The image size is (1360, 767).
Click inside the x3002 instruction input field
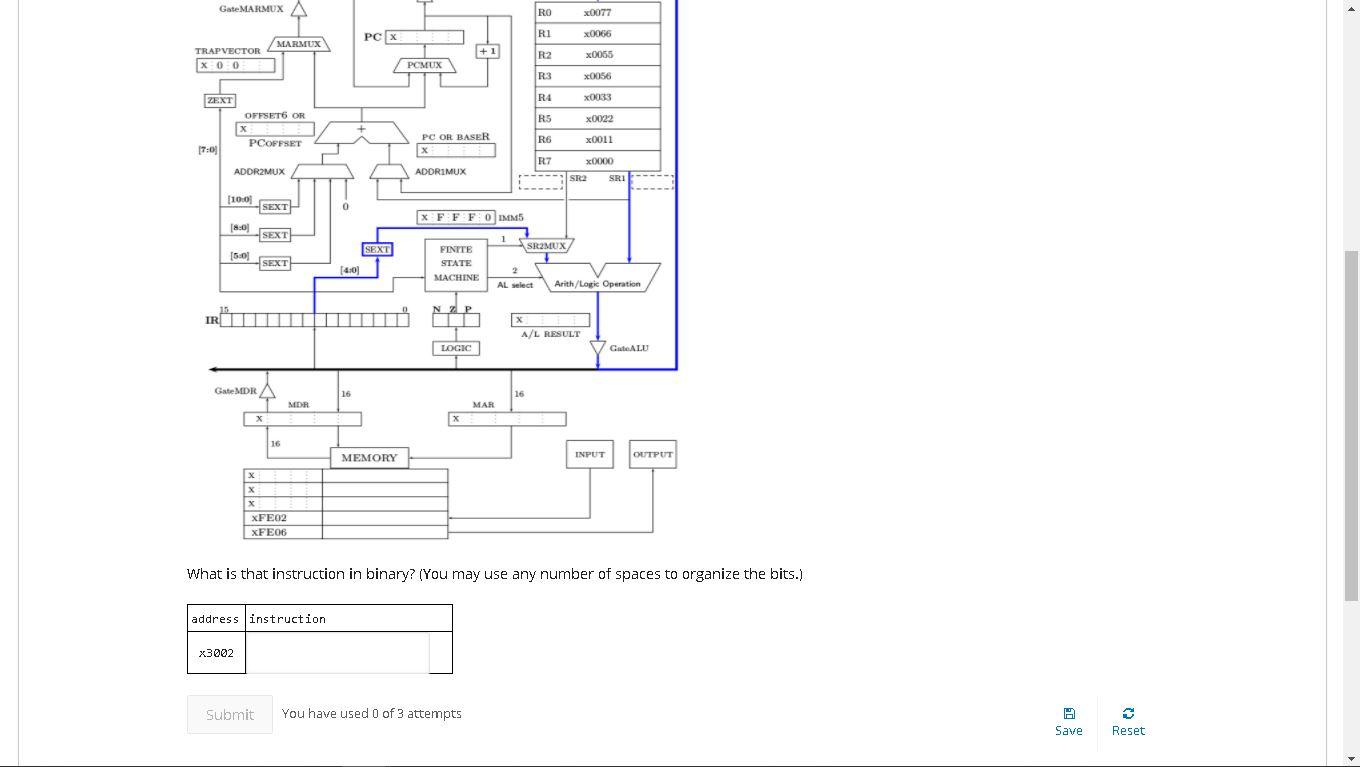(337, 650)
